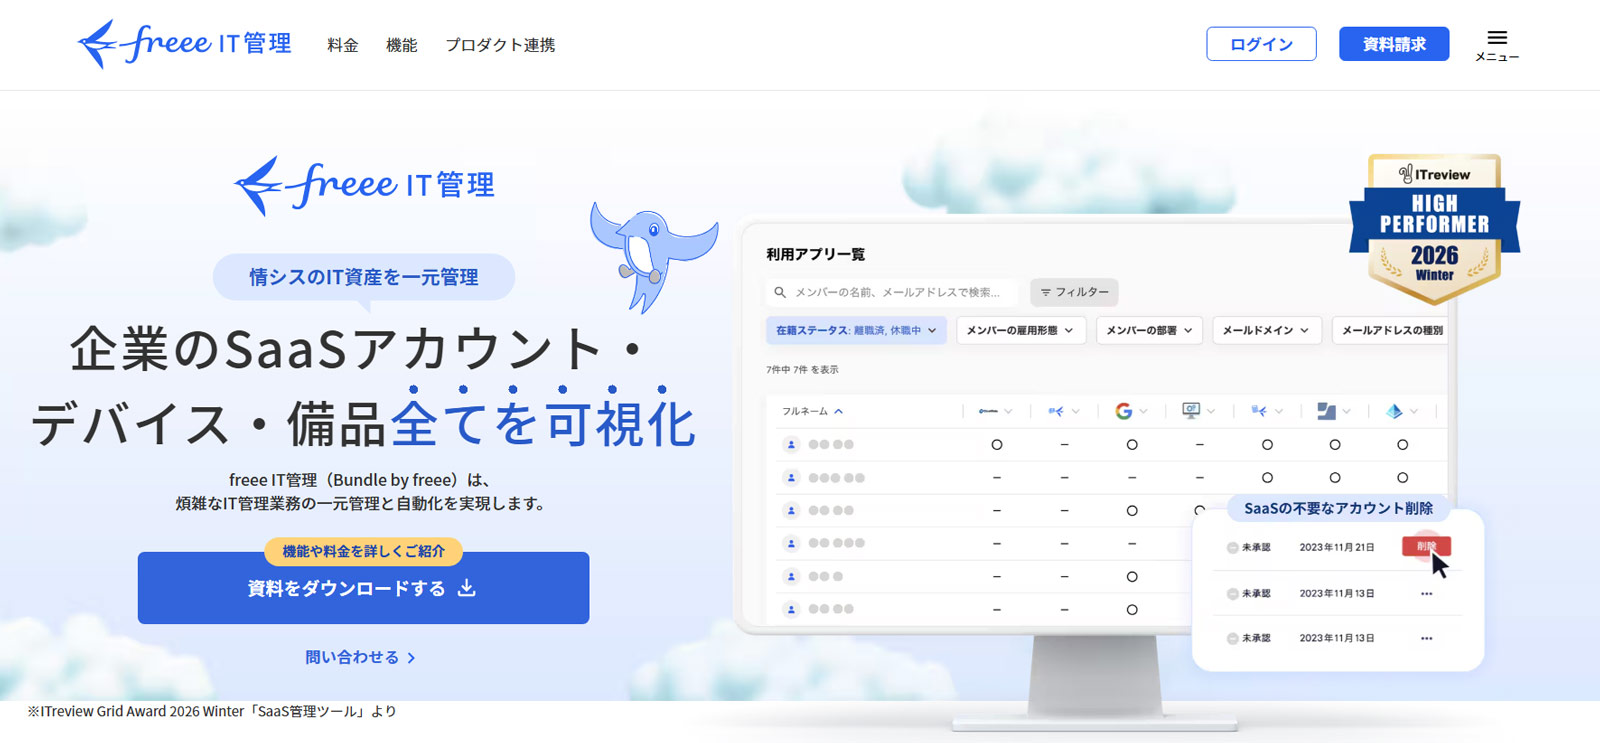Screen dimensions: 1600x743
Task: Click the 機能や料金を詳しくご紹介 yellow label
Action: pos(363,551)
